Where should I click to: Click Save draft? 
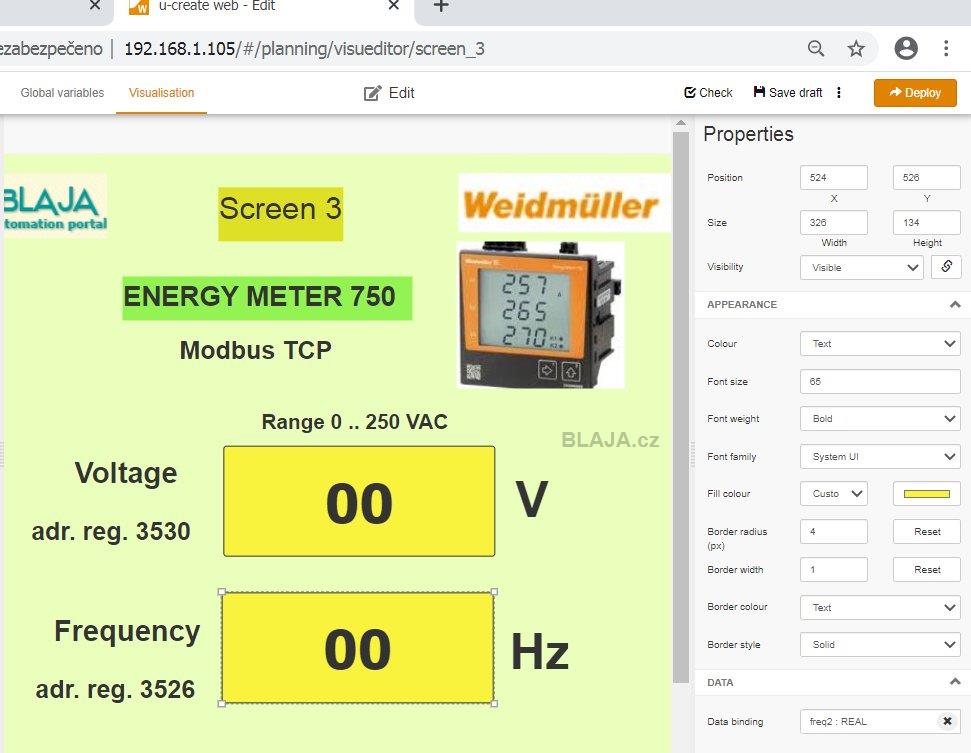coord(788,93)
